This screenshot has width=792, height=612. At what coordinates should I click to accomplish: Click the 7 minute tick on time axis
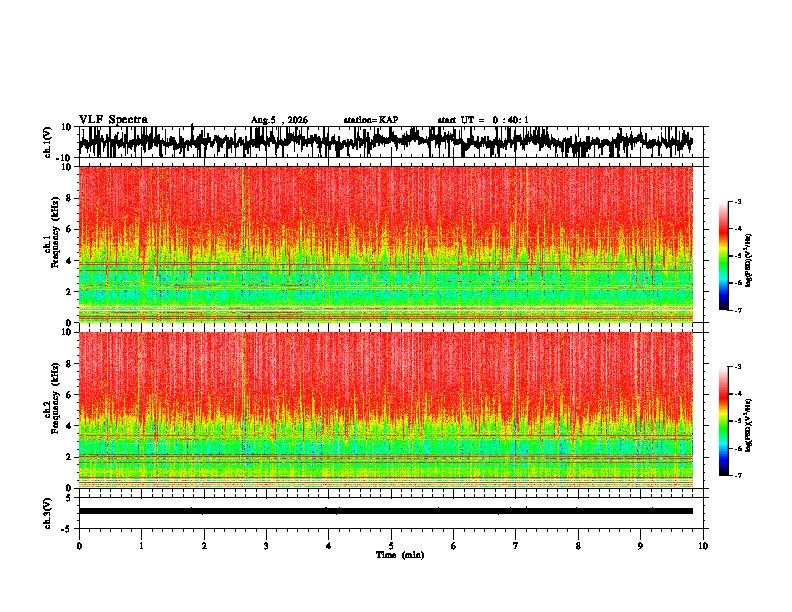(516, 546)
